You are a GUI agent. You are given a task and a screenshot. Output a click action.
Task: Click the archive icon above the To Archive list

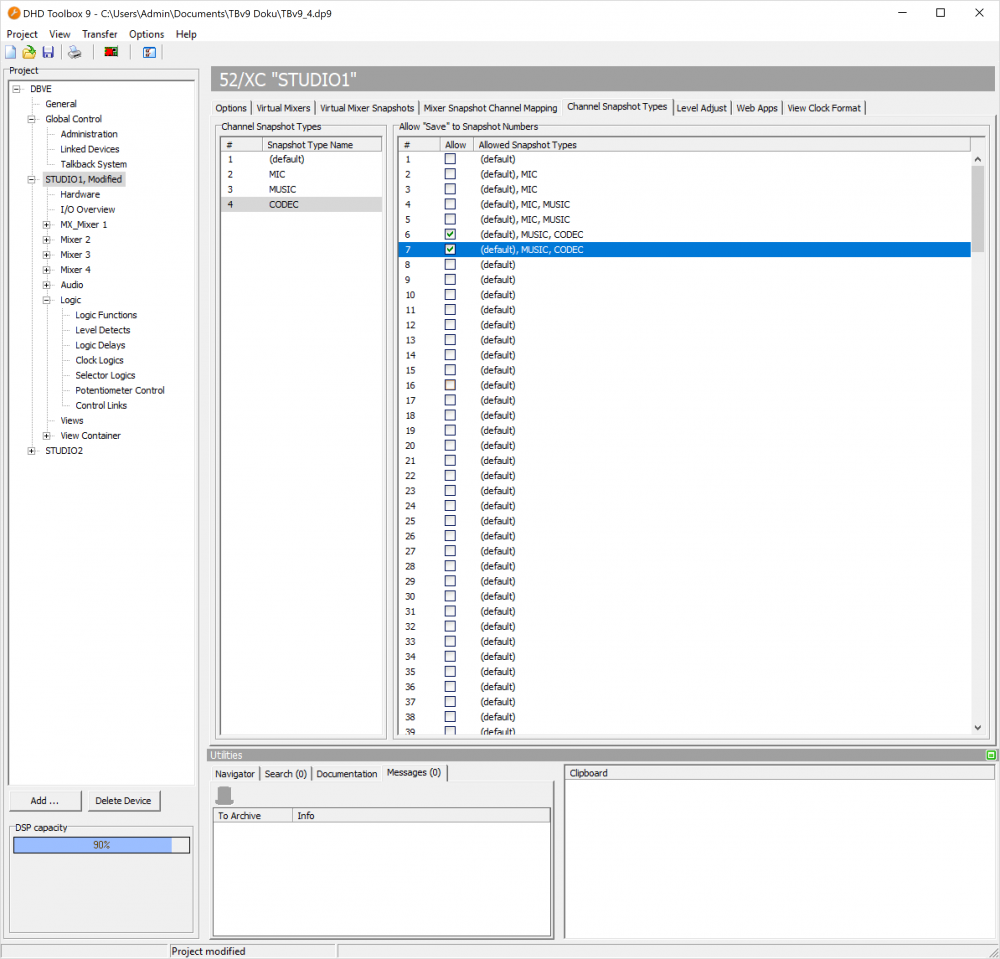(224, 794)
